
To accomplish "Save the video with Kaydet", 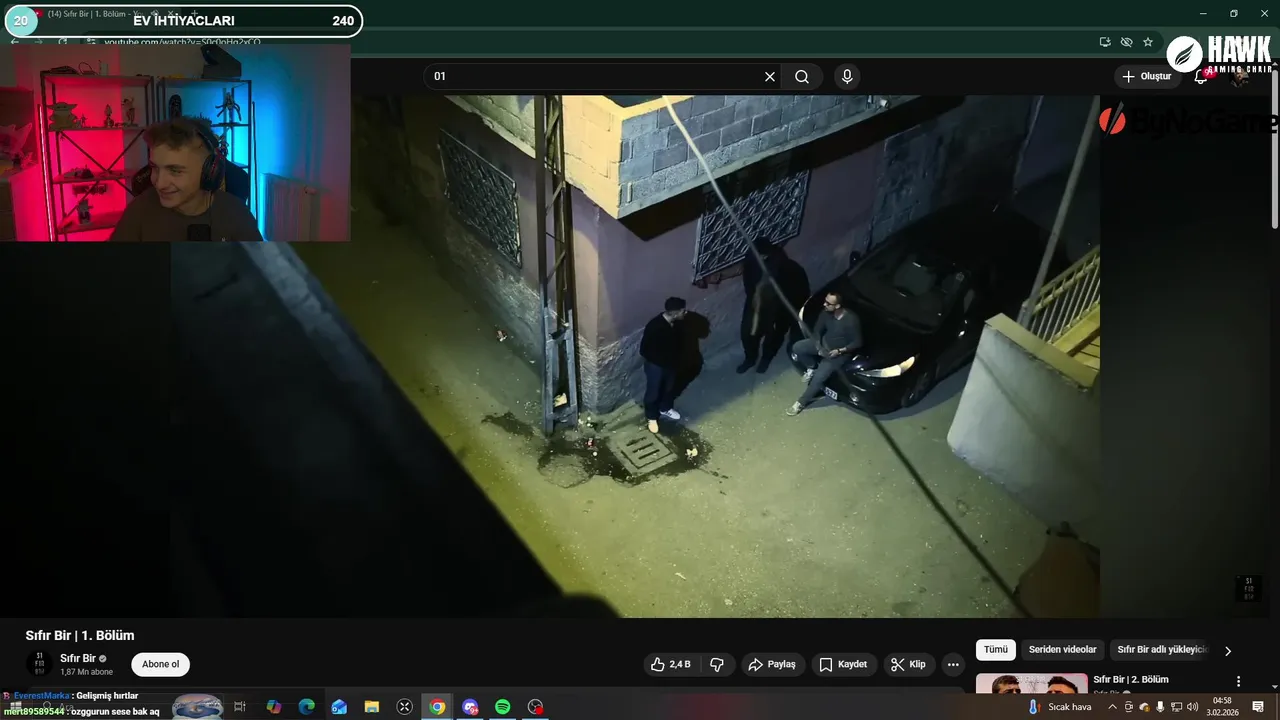I will click(844, 664).
